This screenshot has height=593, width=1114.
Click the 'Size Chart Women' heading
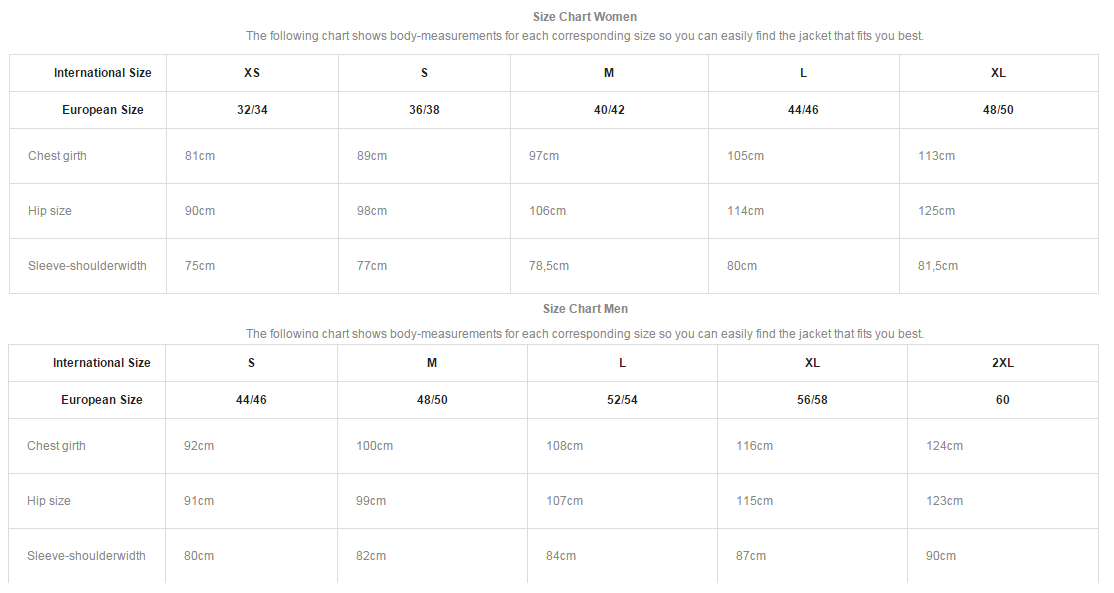585,17
